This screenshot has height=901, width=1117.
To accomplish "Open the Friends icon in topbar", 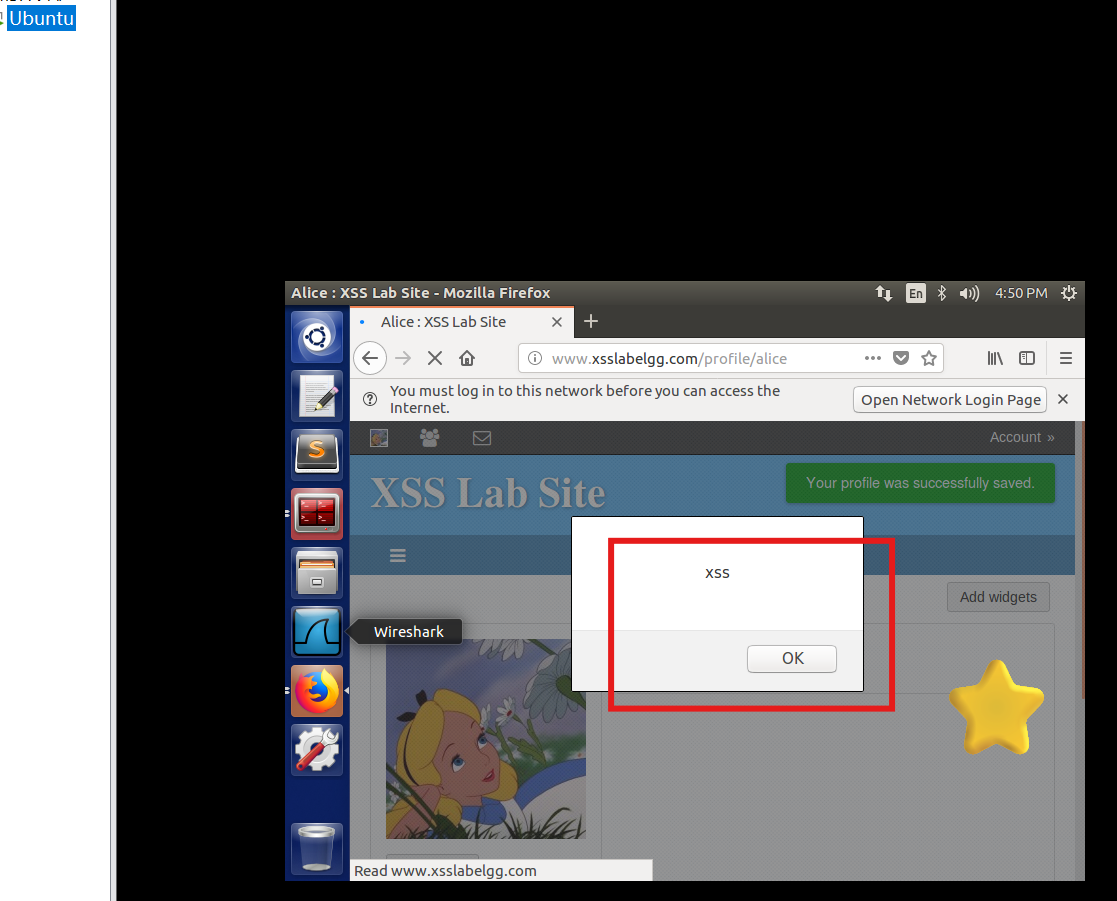I will click(430, 438).
